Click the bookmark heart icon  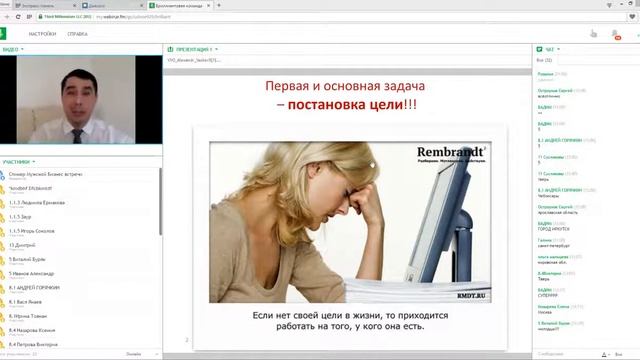(x=632, y=17)
